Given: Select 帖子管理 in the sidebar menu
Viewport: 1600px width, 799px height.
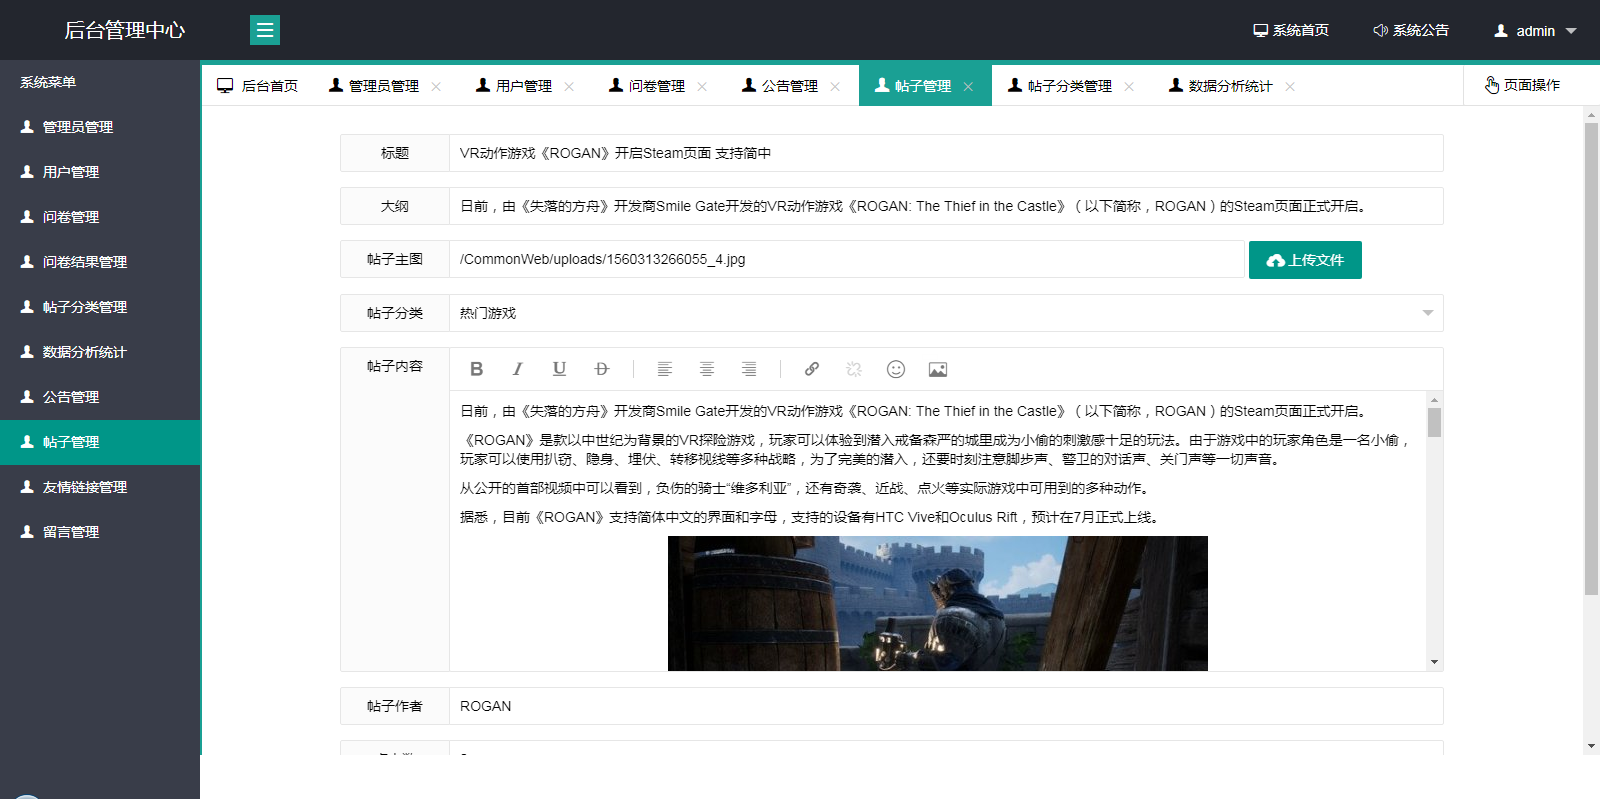Looking at the screenshot, I should point(100,442).
